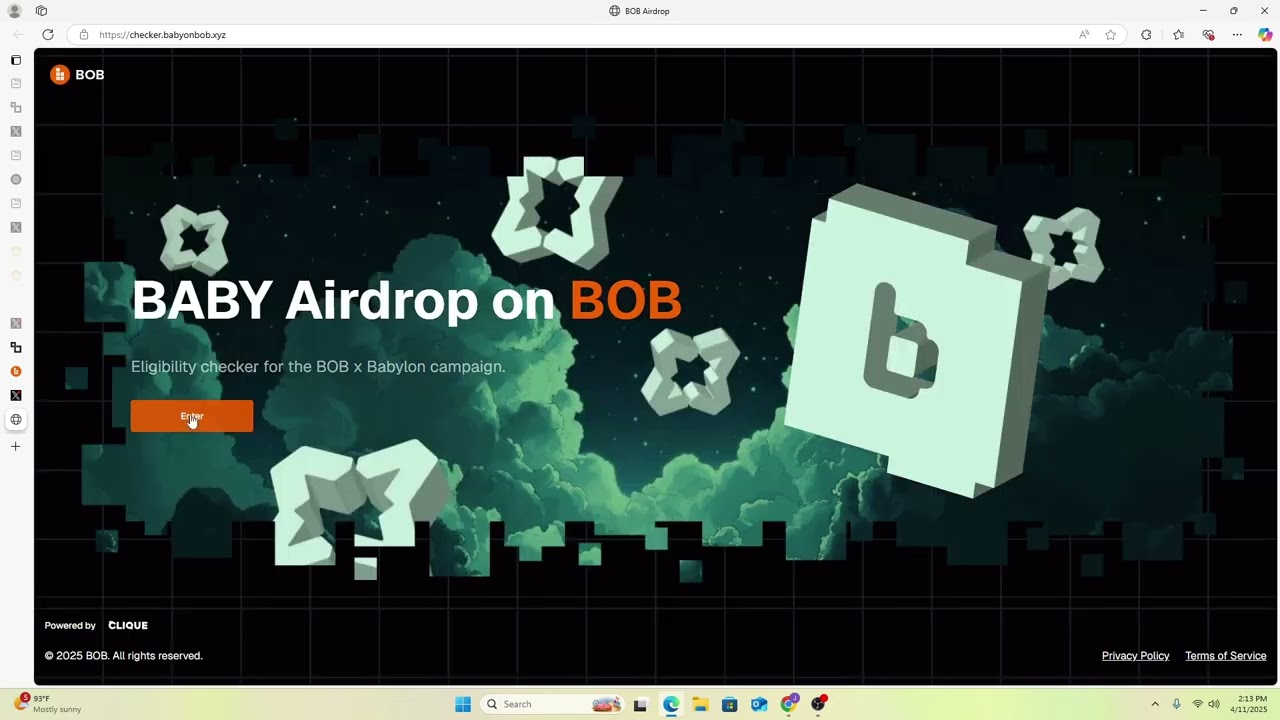1280x720 pixels.
Task: Click the 'Eligibility checker for the BOB x Babylon campaign.' text
Action: click(x=318, y=367)
